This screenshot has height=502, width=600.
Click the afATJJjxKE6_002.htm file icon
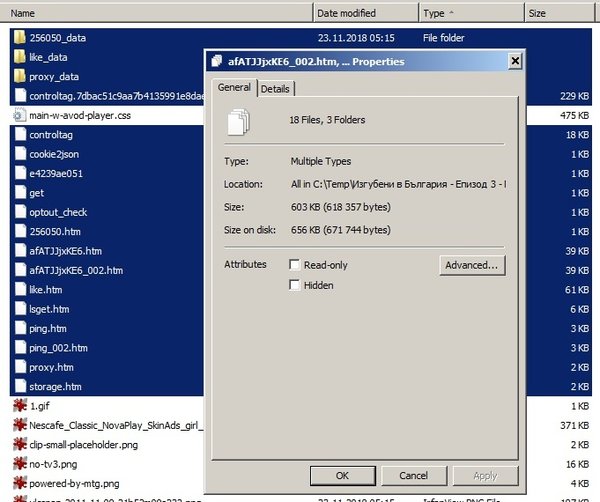coord(20,270)
